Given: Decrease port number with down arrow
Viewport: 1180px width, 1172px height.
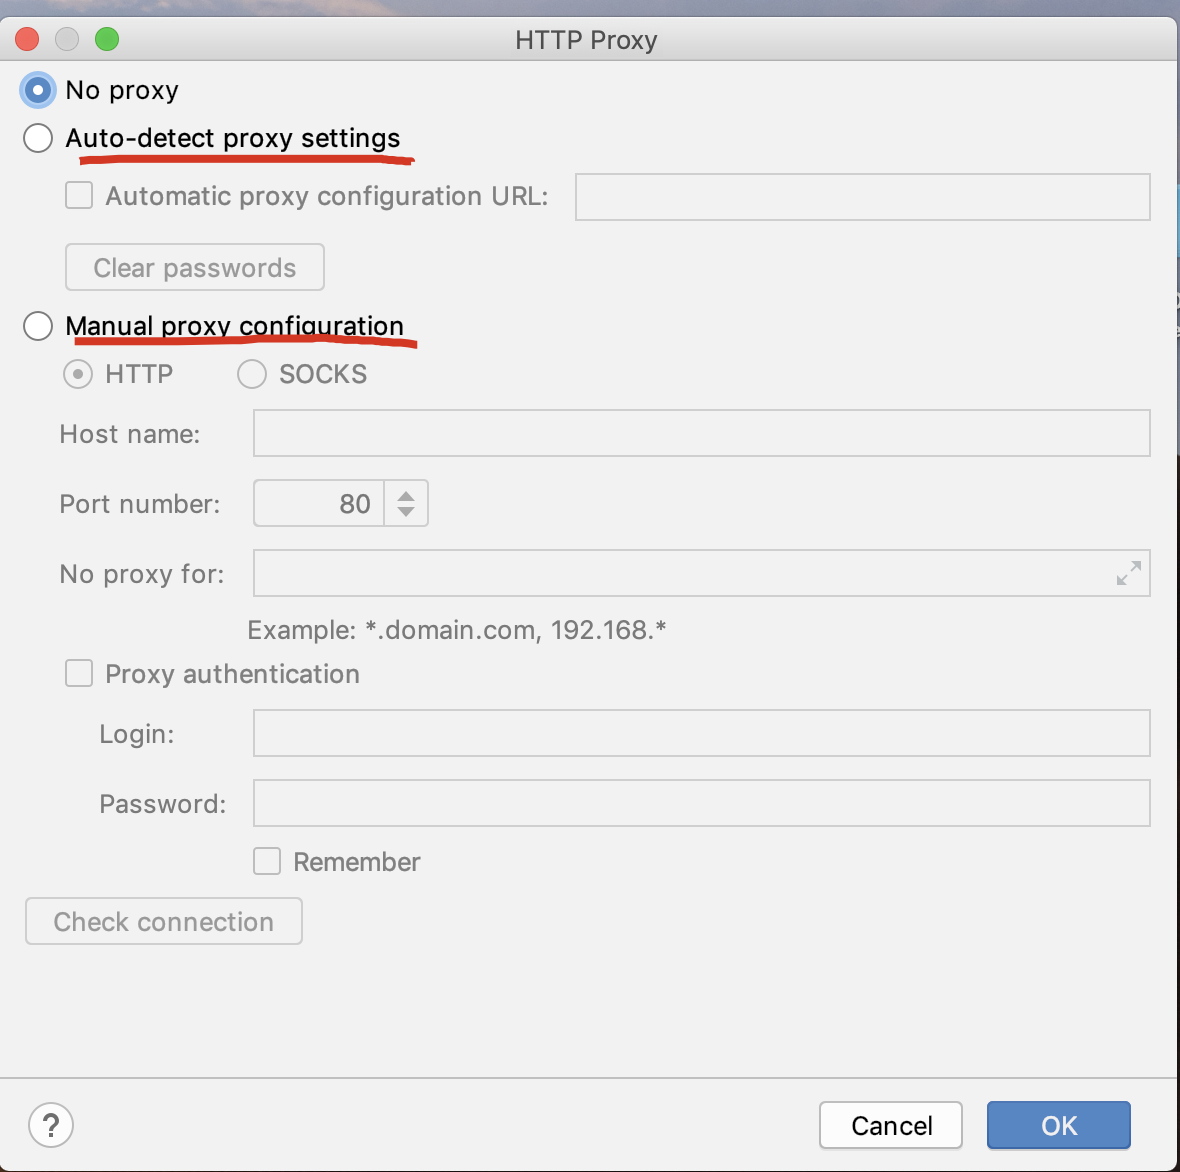Looking at the screenshot, I should pos(406,511).
